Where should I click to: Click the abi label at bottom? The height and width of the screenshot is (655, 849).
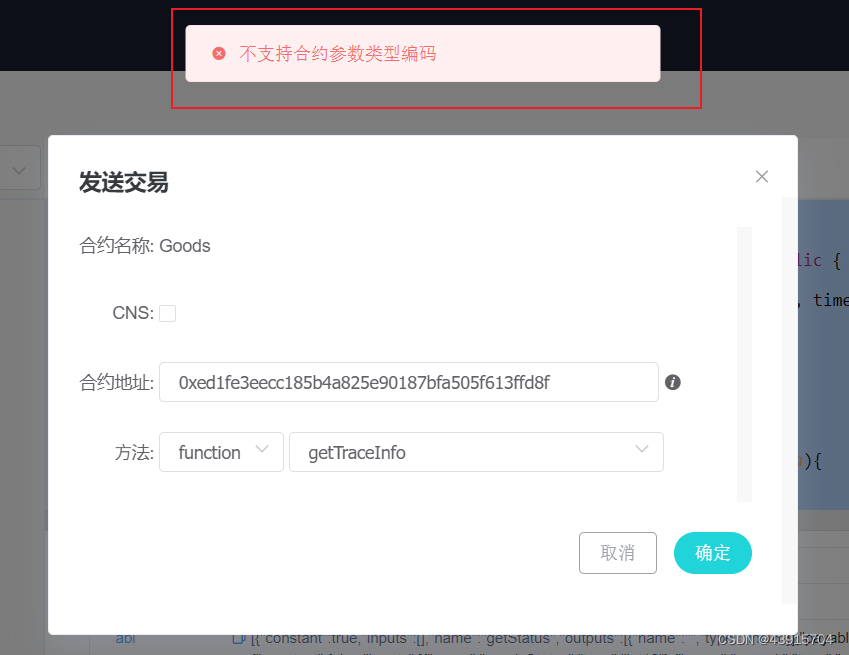pyautogui.click(x=125, y=638)
